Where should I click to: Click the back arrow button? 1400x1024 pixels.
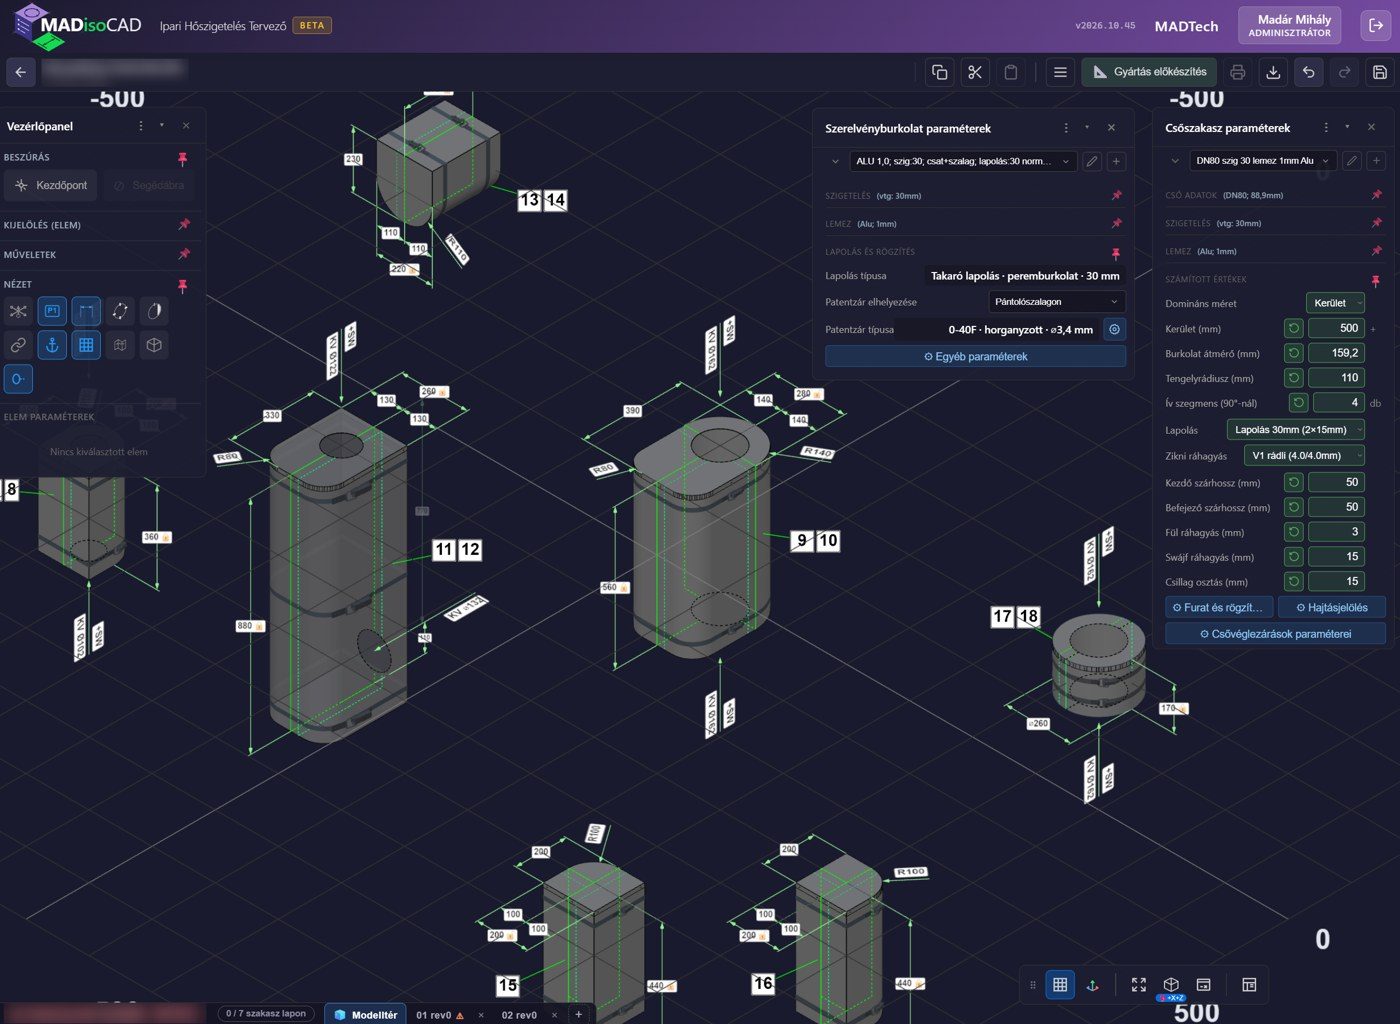coord(21,72)
